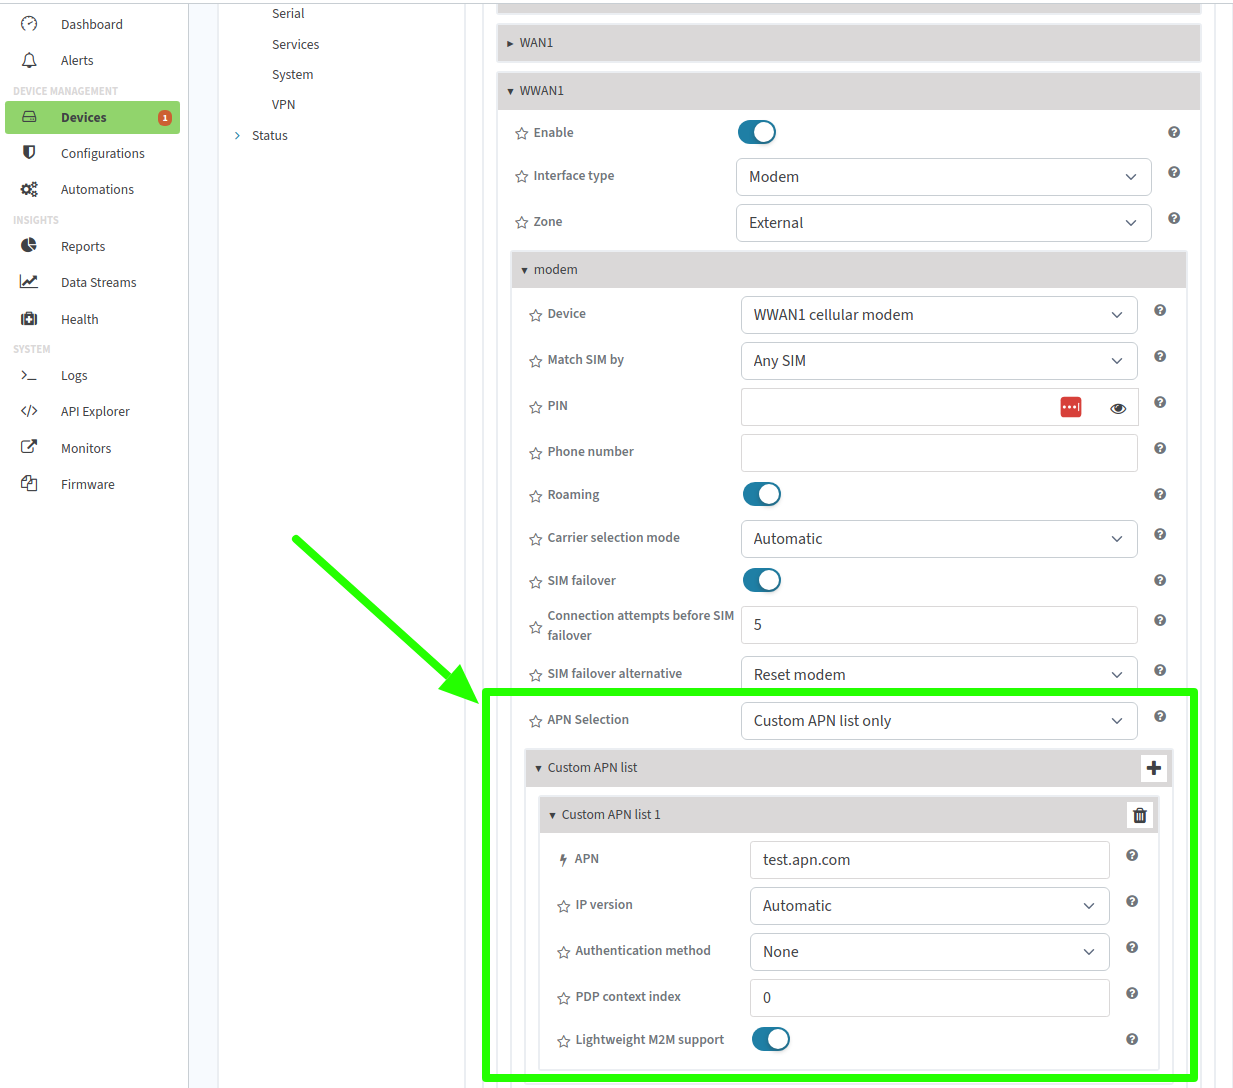Open SIM failover alternative dropdown
The image size is (1233, 1088).
[x=939, y=675]
